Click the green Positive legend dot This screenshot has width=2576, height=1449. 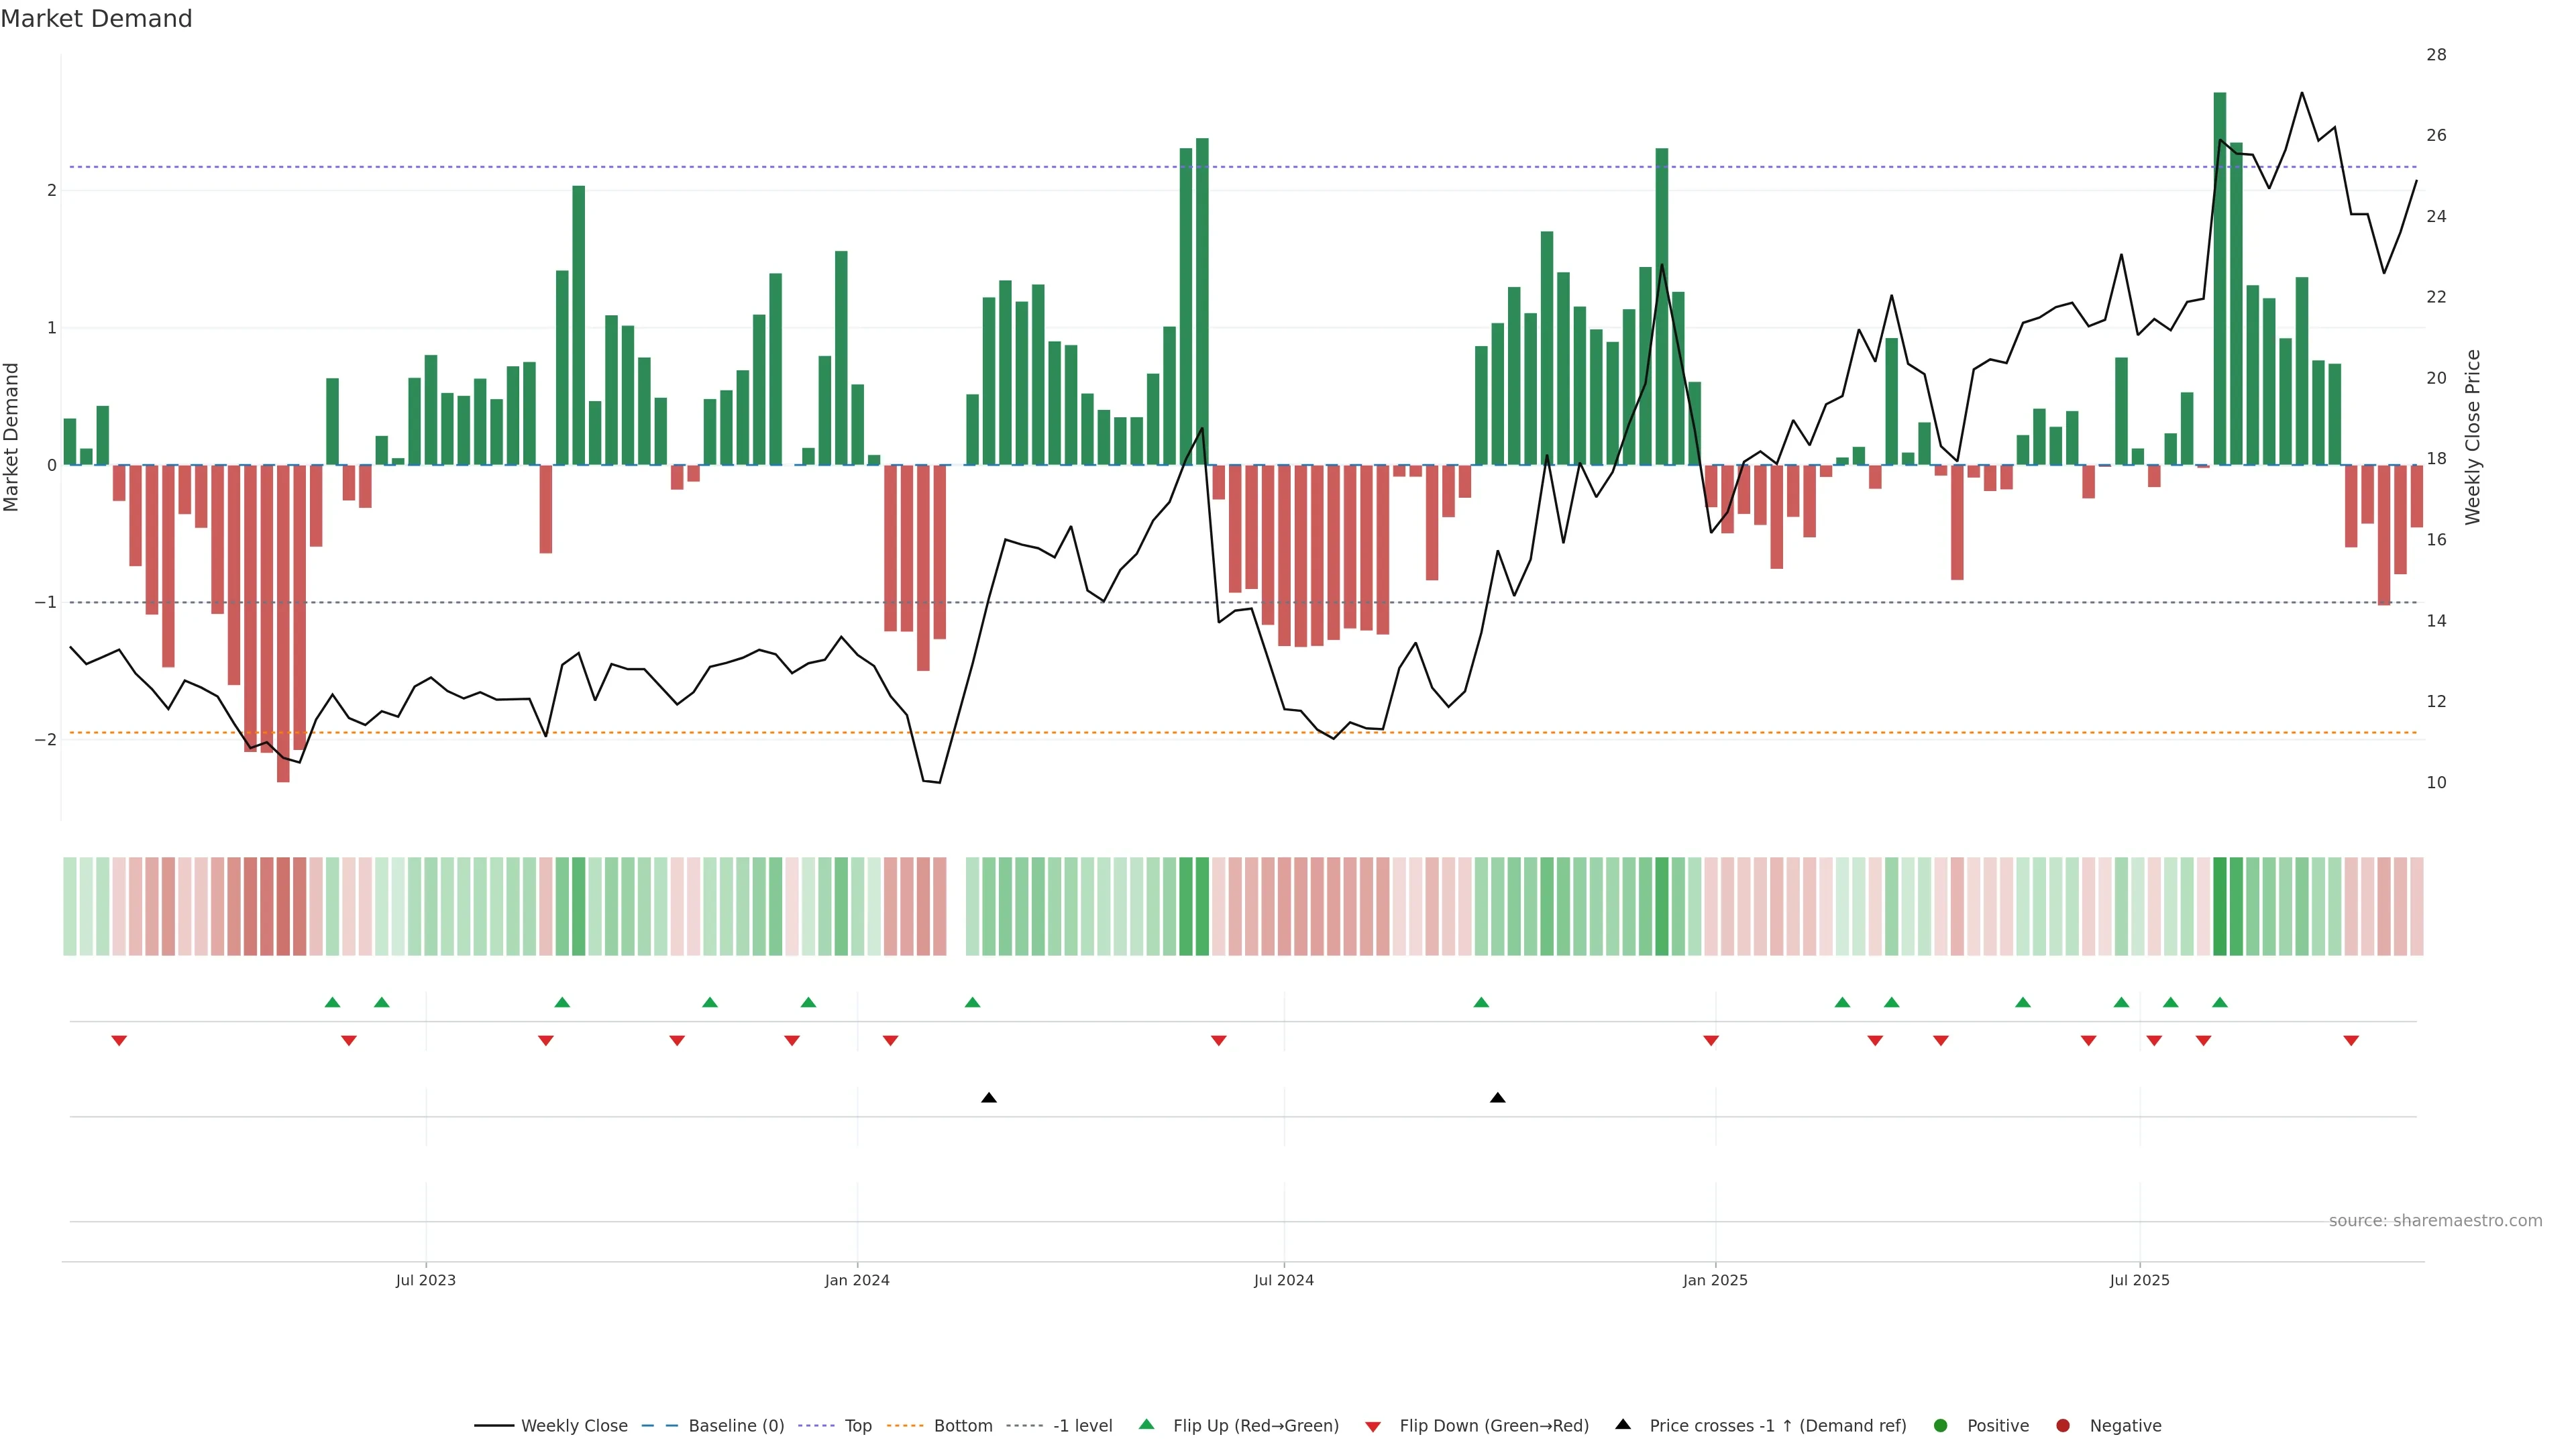(1941, 1426)
